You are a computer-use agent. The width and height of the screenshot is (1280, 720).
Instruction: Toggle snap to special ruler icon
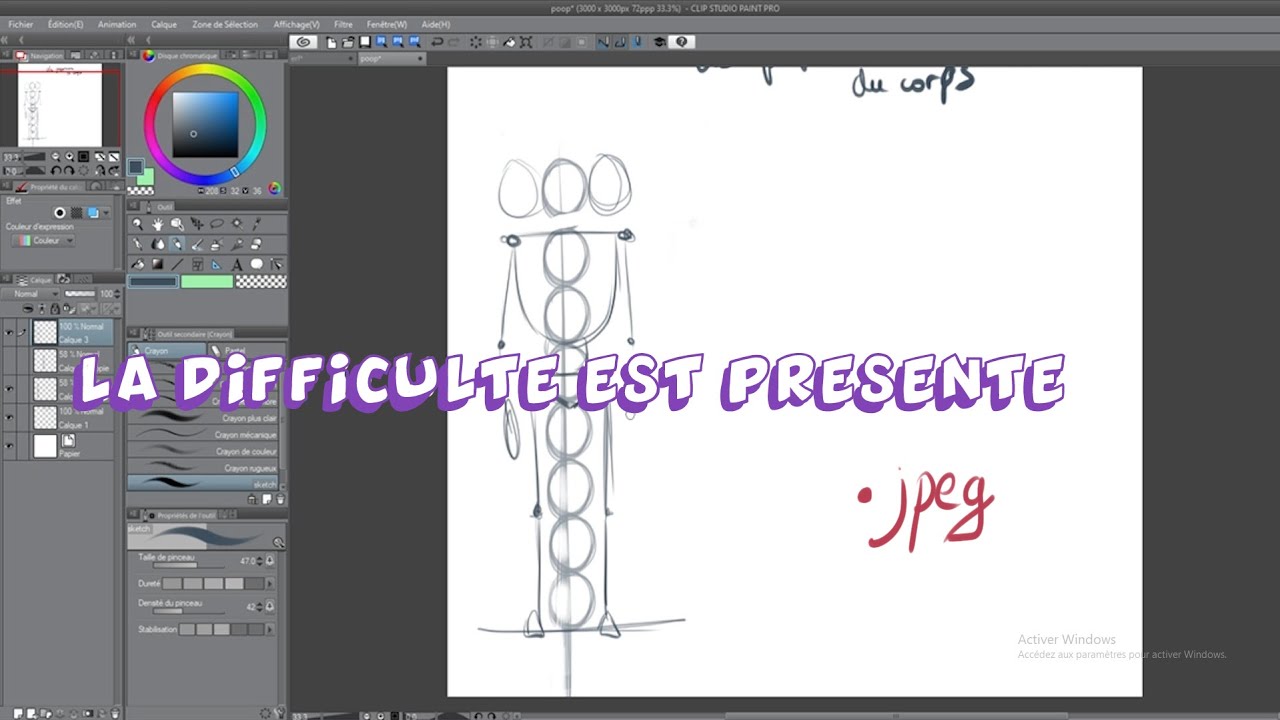click(x=620, y=42)
